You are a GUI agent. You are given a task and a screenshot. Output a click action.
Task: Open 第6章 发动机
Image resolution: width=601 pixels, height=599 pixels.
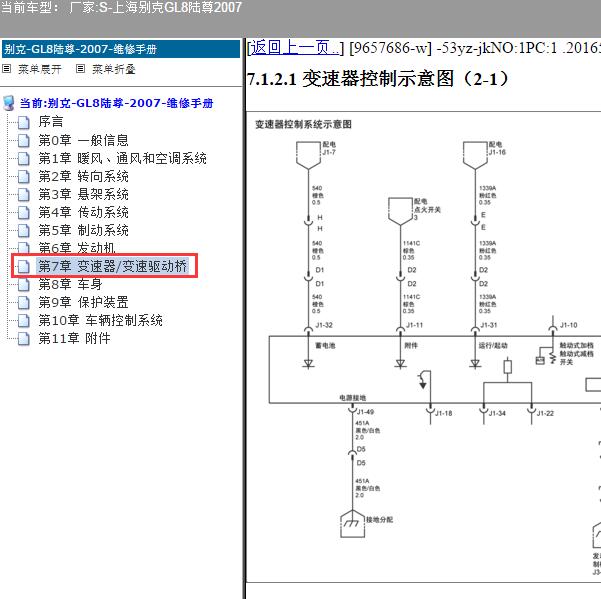pos(77,248)
